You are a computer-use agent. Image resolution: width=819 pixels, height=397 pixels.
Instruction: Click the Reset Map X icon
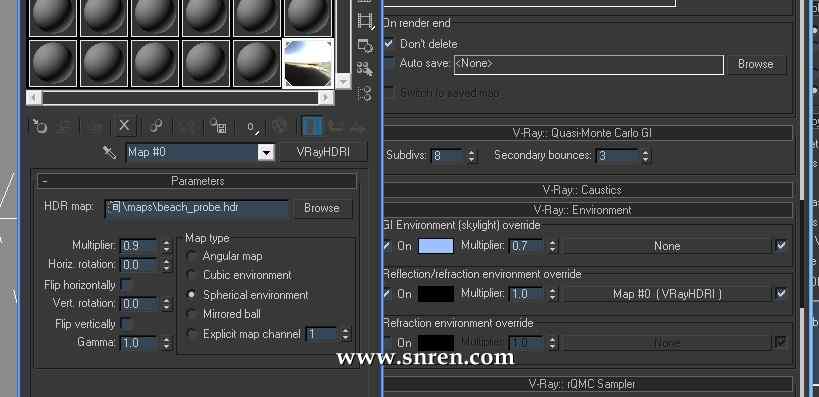[x=124, y=126]
